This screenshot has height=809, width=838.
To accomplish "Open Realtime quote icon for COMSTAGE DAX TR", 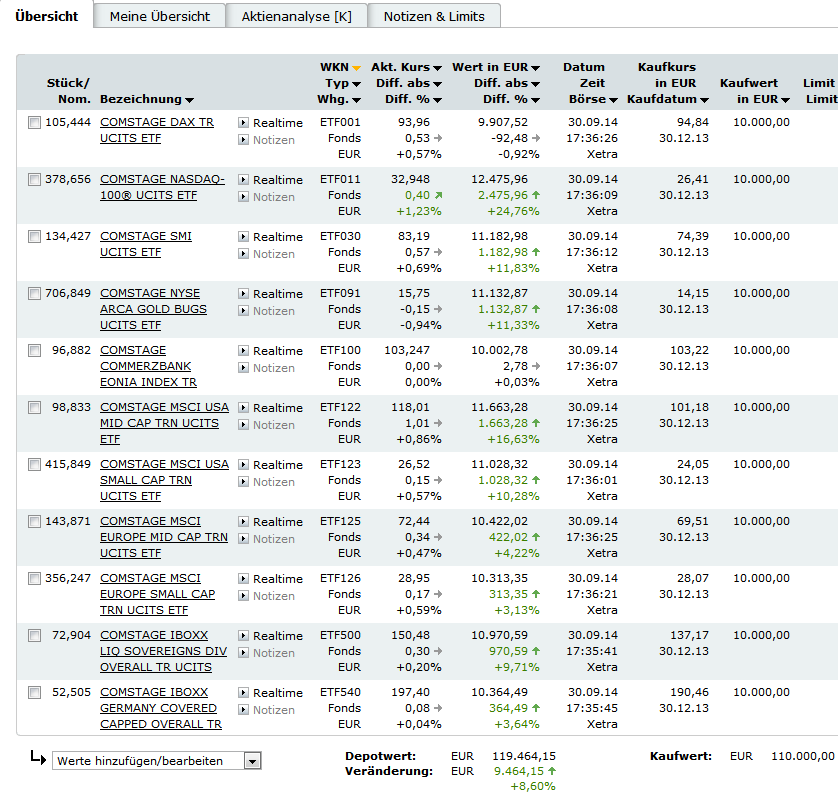I will [x=243, y=123].
